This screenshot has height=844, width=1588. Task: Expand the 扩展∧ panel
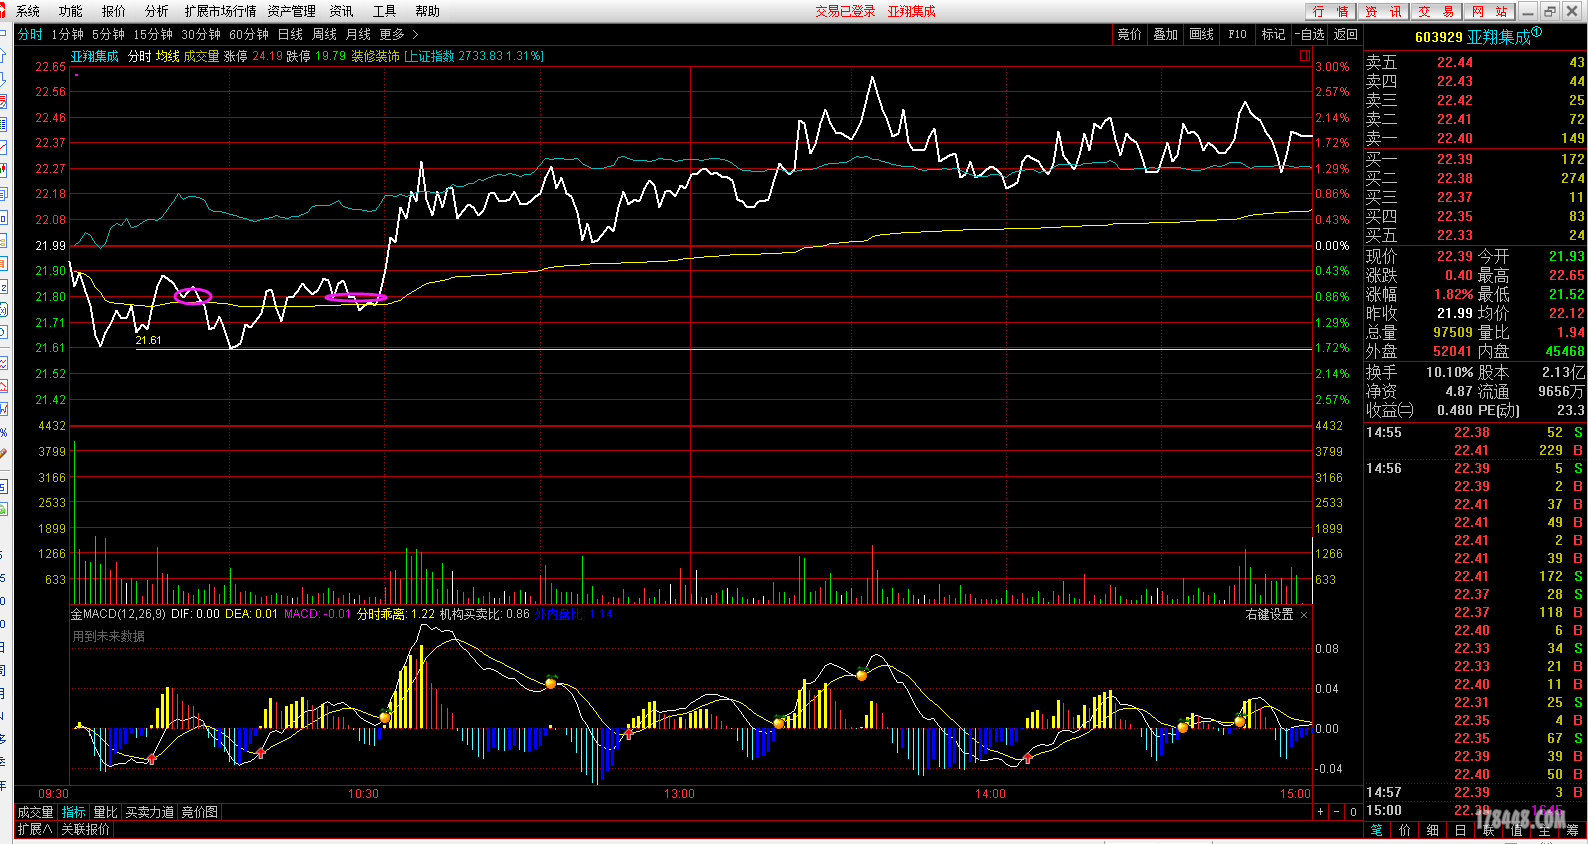tap(35, 829)
